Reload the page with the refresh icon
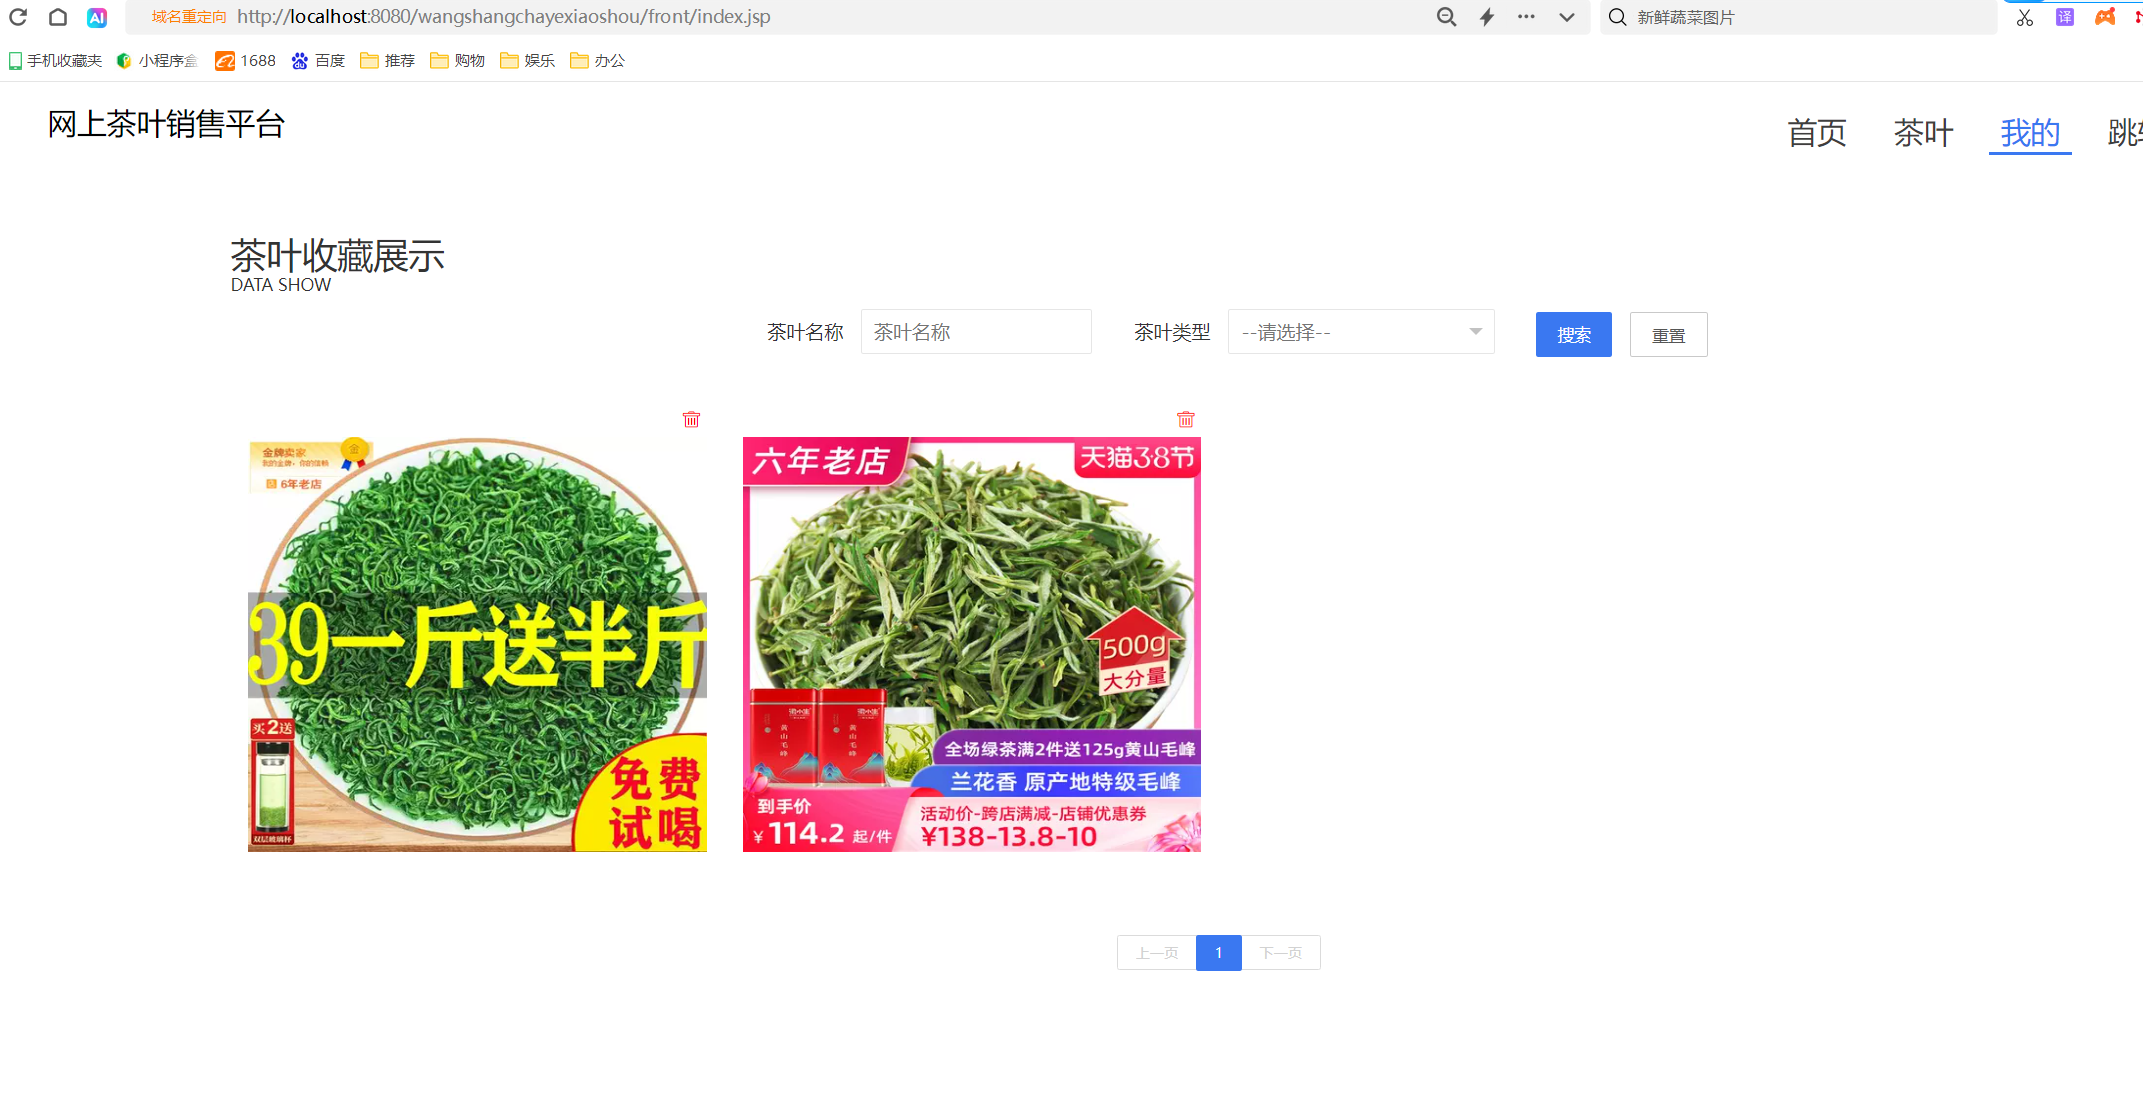This screenshot has height=1102, width=2143. (18, 17)
